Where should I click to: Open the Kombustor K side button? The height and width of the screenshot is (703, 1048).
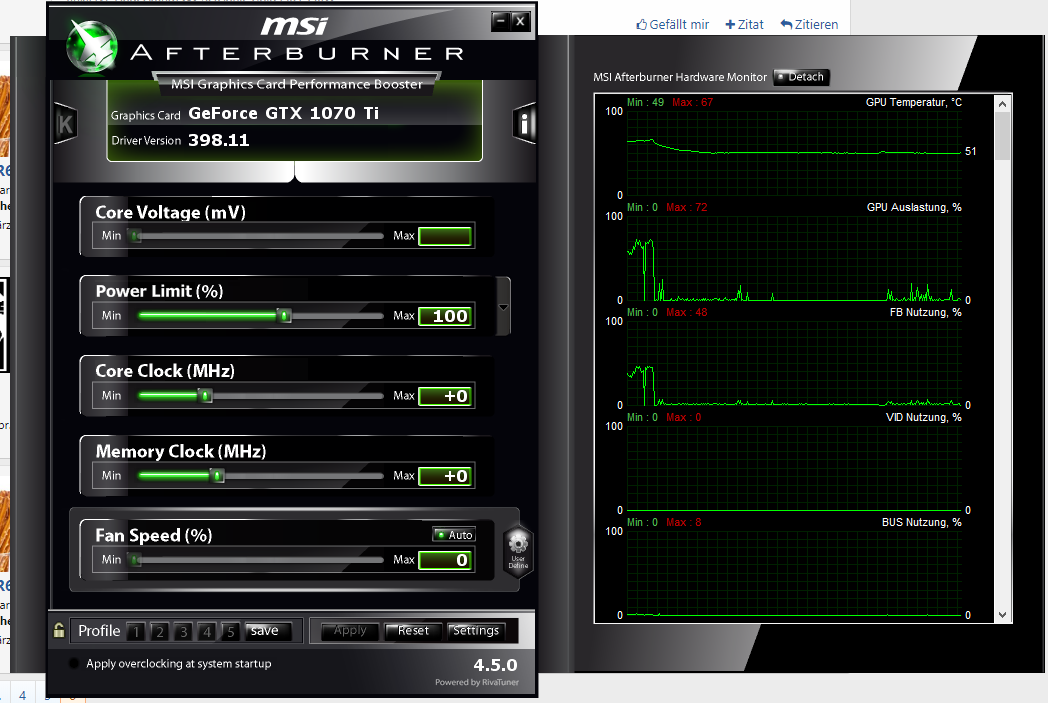(x=66, y=124)
